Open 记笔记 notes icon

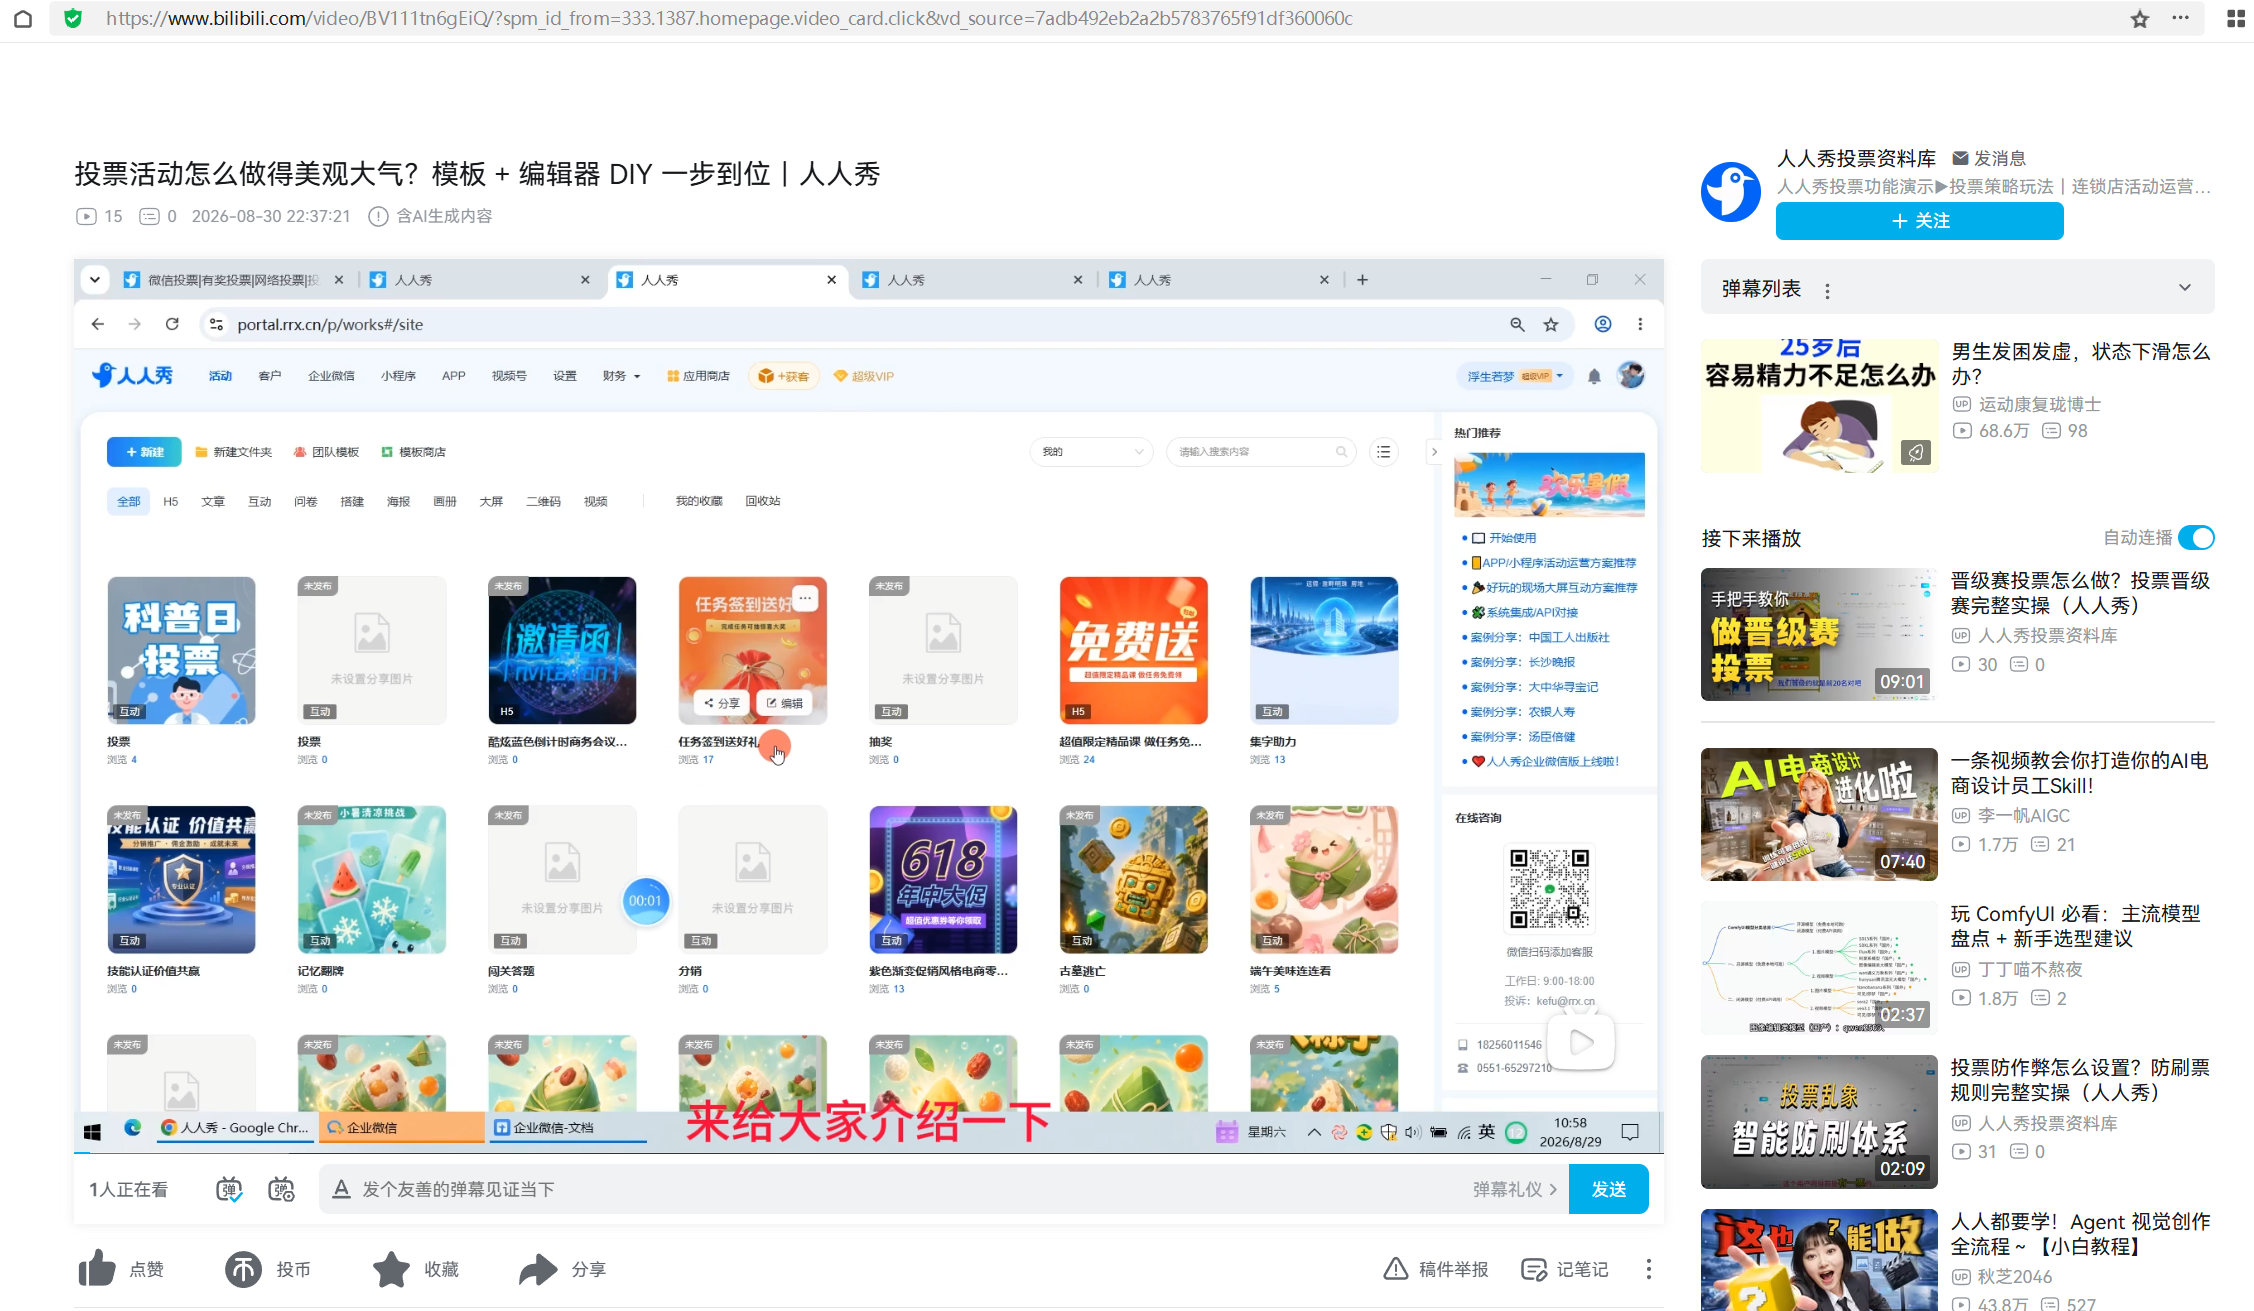pos(1533,1269)
